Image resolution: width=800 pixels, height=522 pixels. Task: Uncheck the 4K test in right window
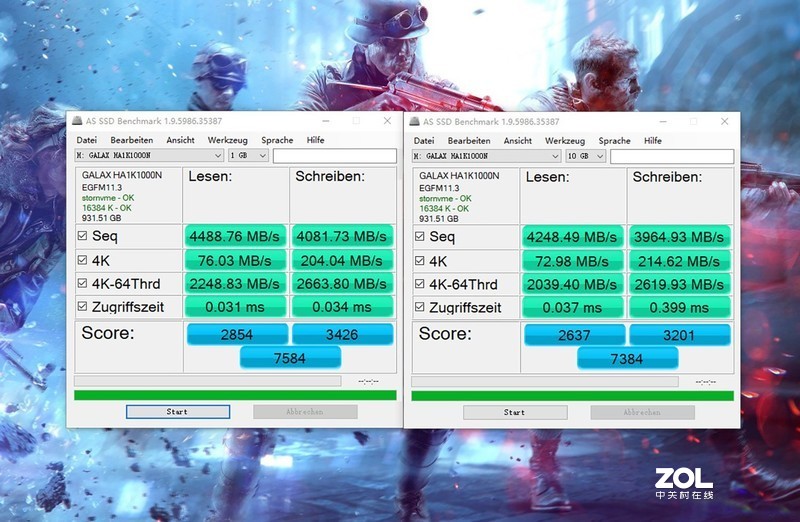click(x=419, y=261)
